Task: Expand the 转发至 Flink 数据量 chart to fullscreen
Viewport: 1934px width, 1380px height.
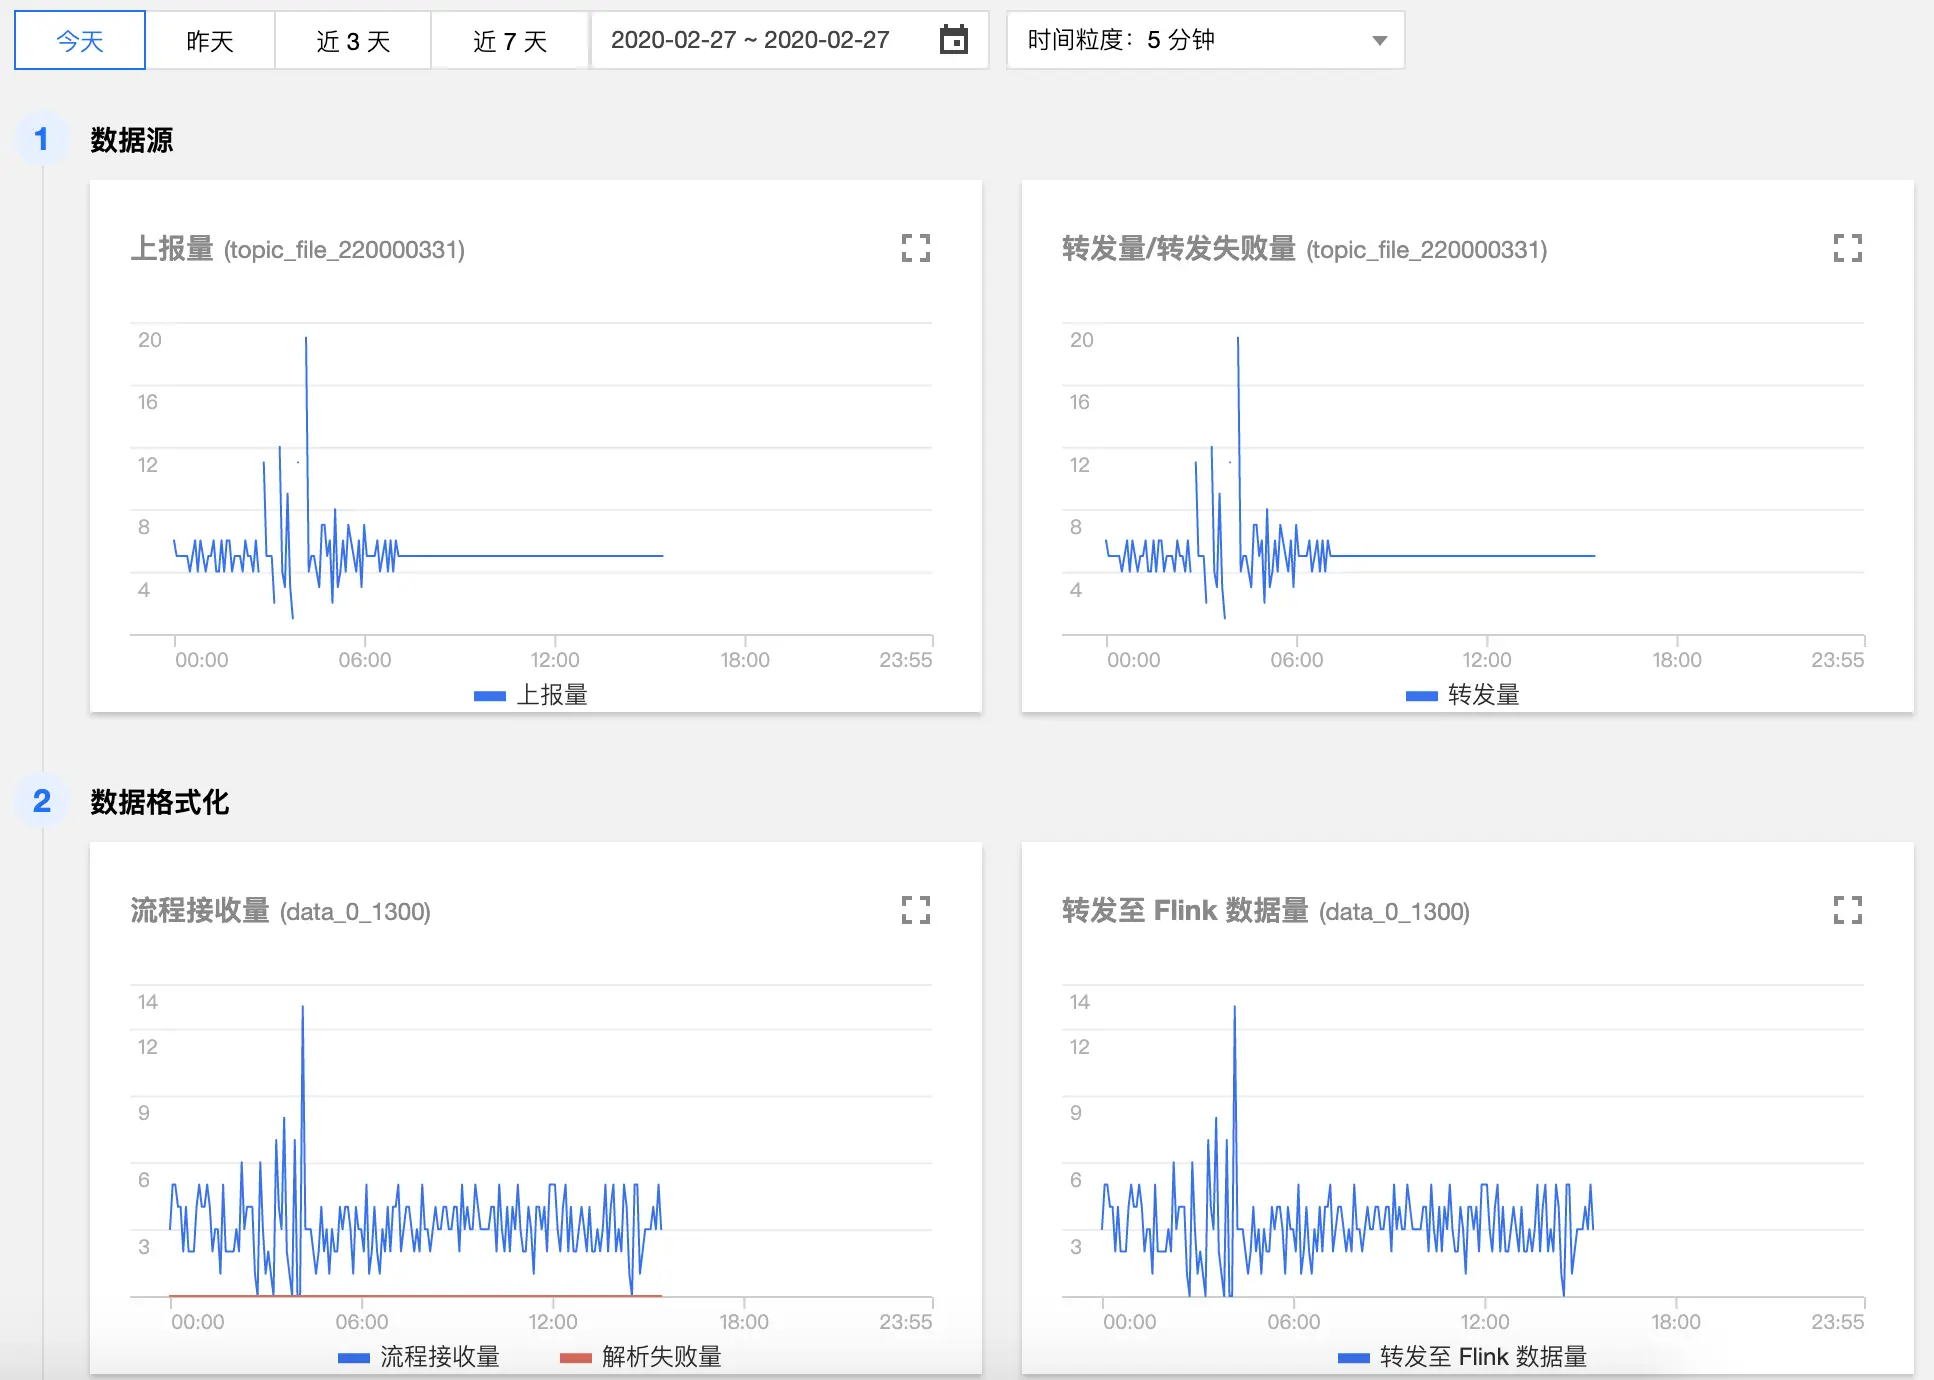Action: [x=1847, y=910]
